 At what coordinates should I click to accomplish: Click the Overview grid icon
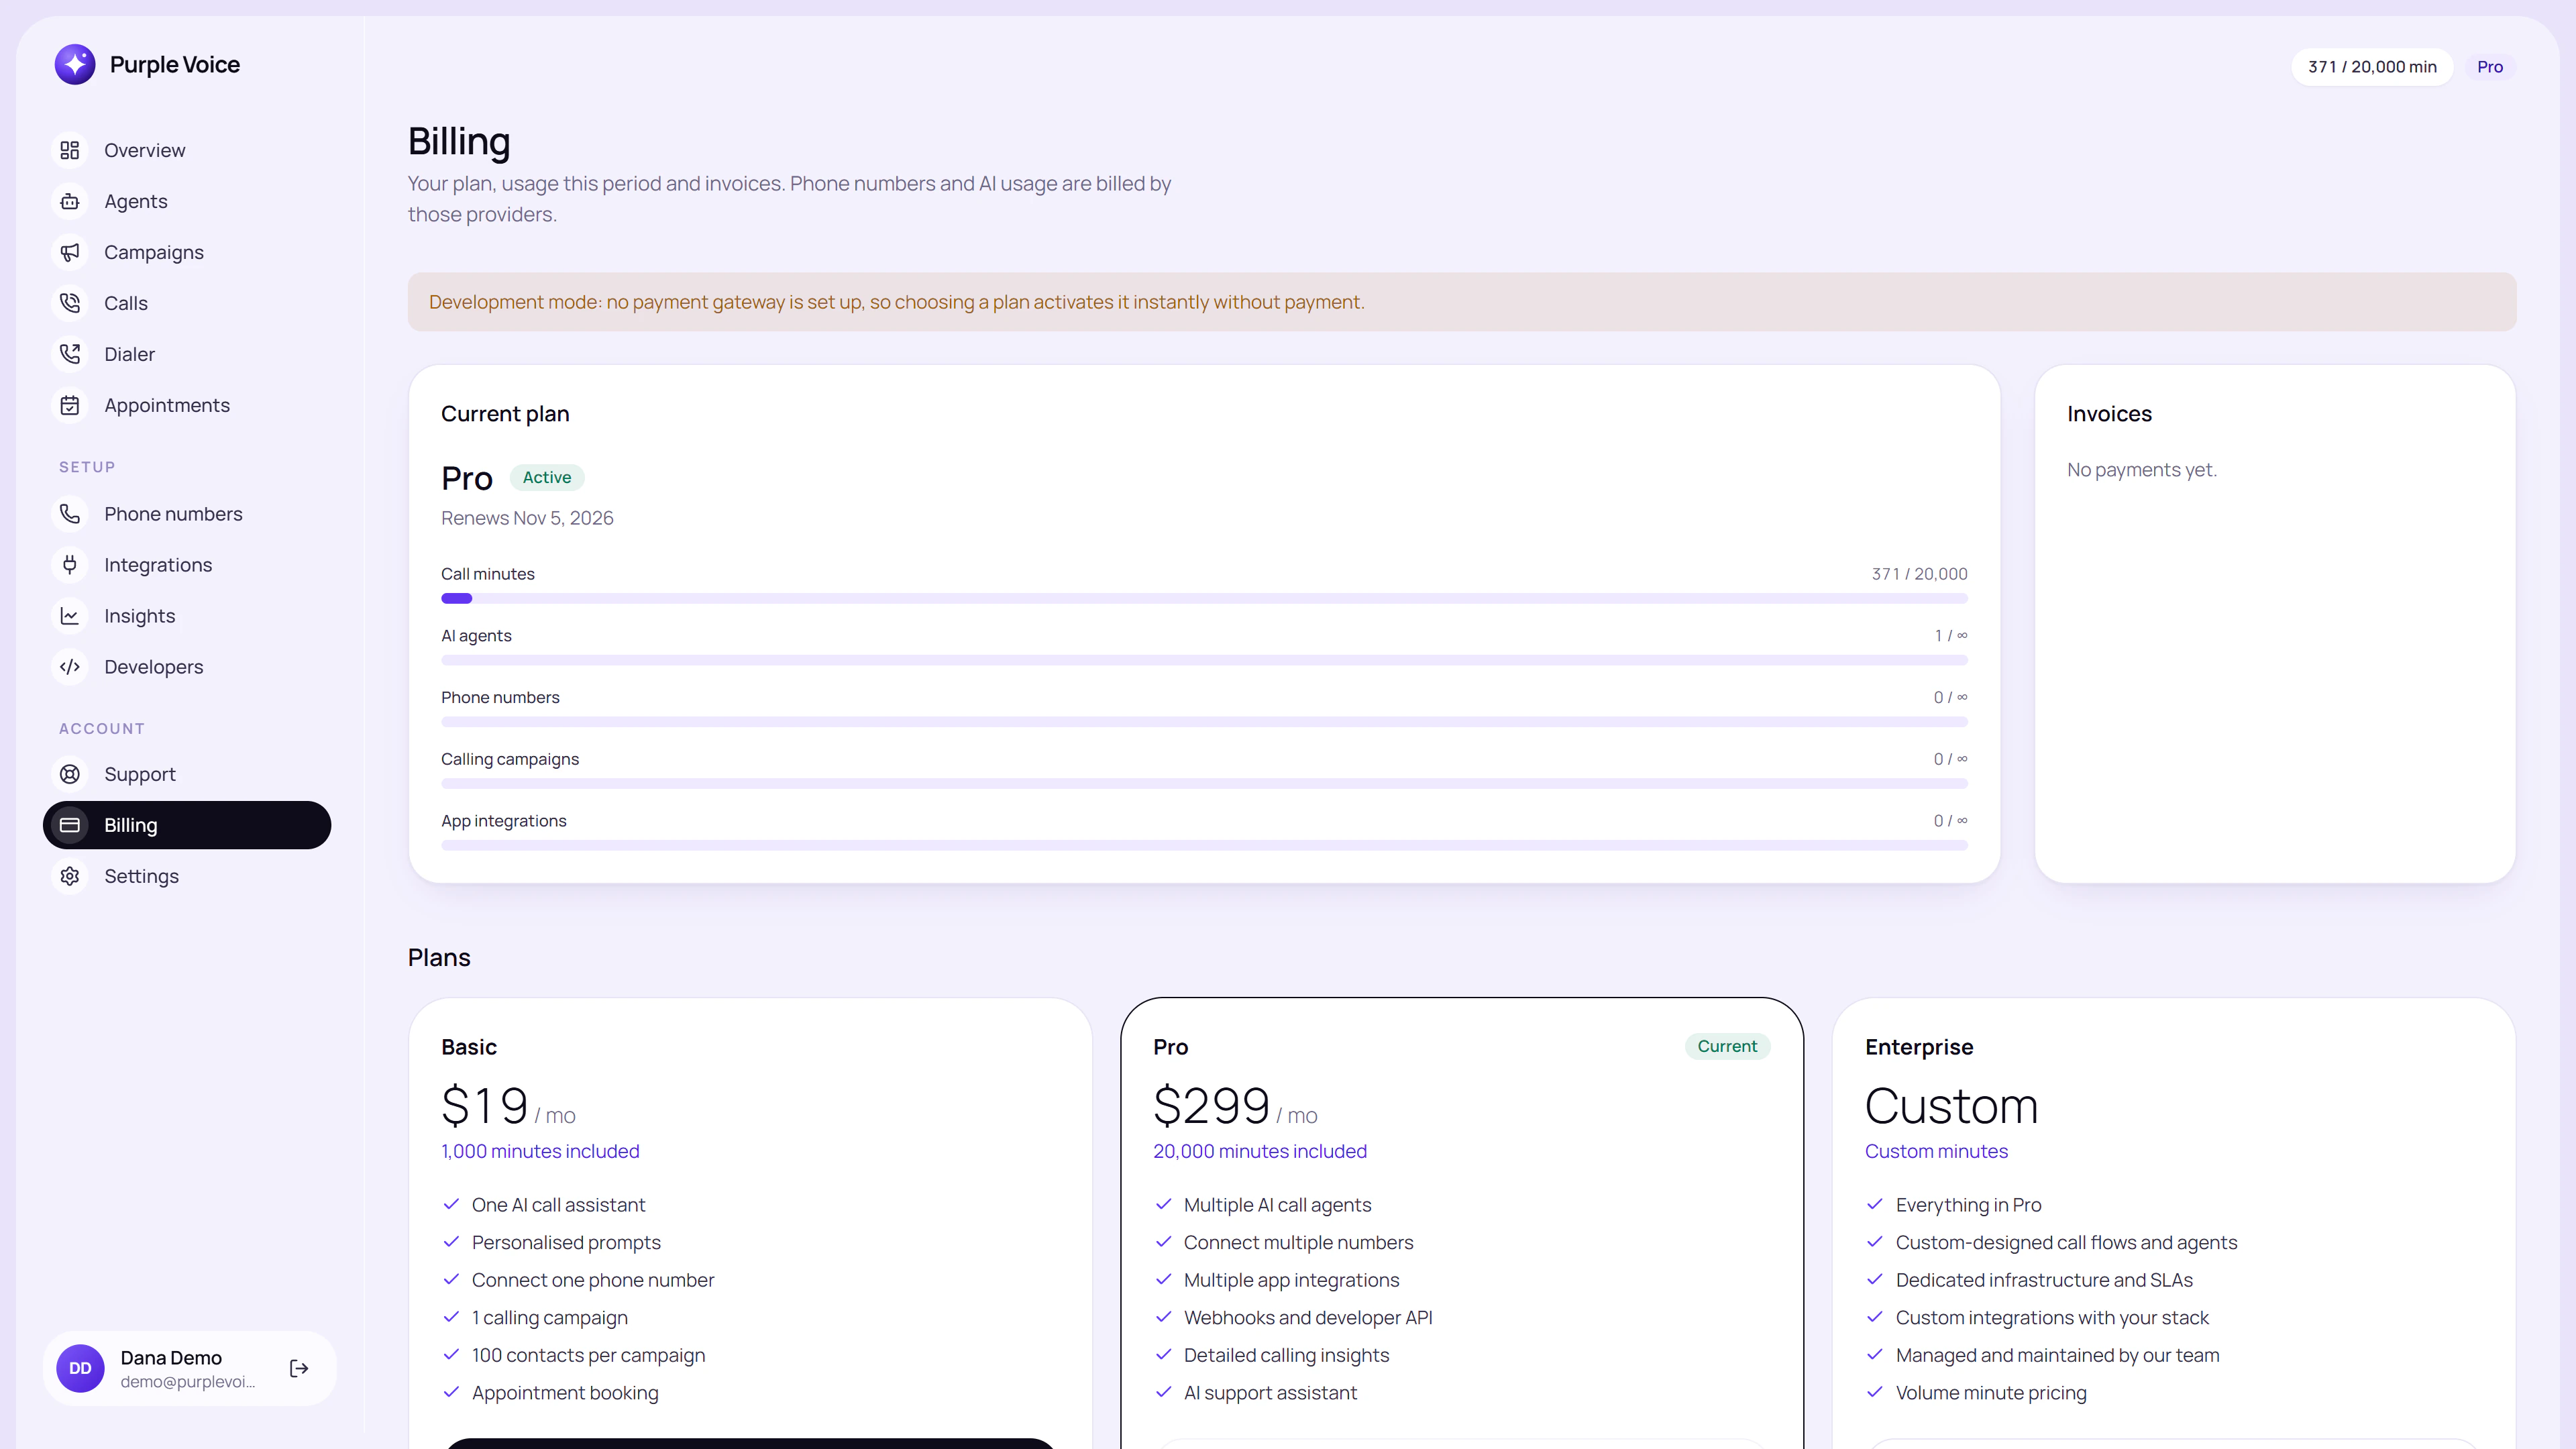tap(70, 150)
